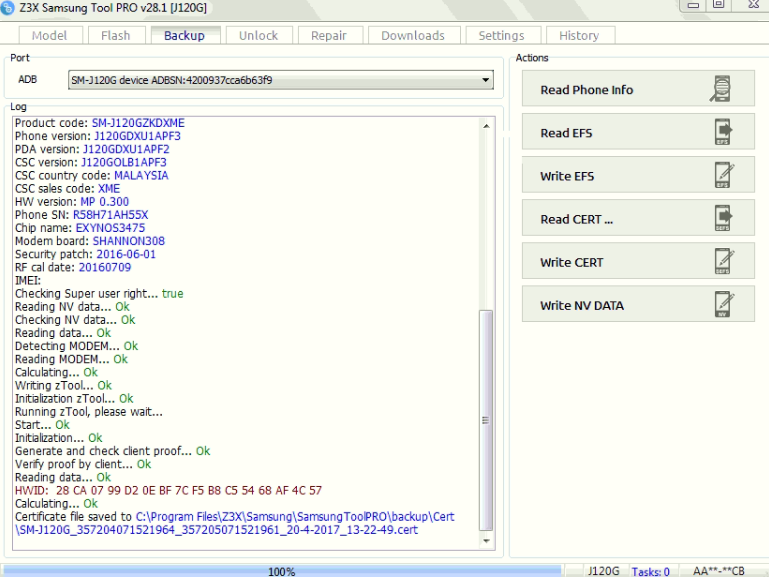Go to the Repair tab
Image resolution: width=769 pixels, height=577 pixels.
(329, 35)
